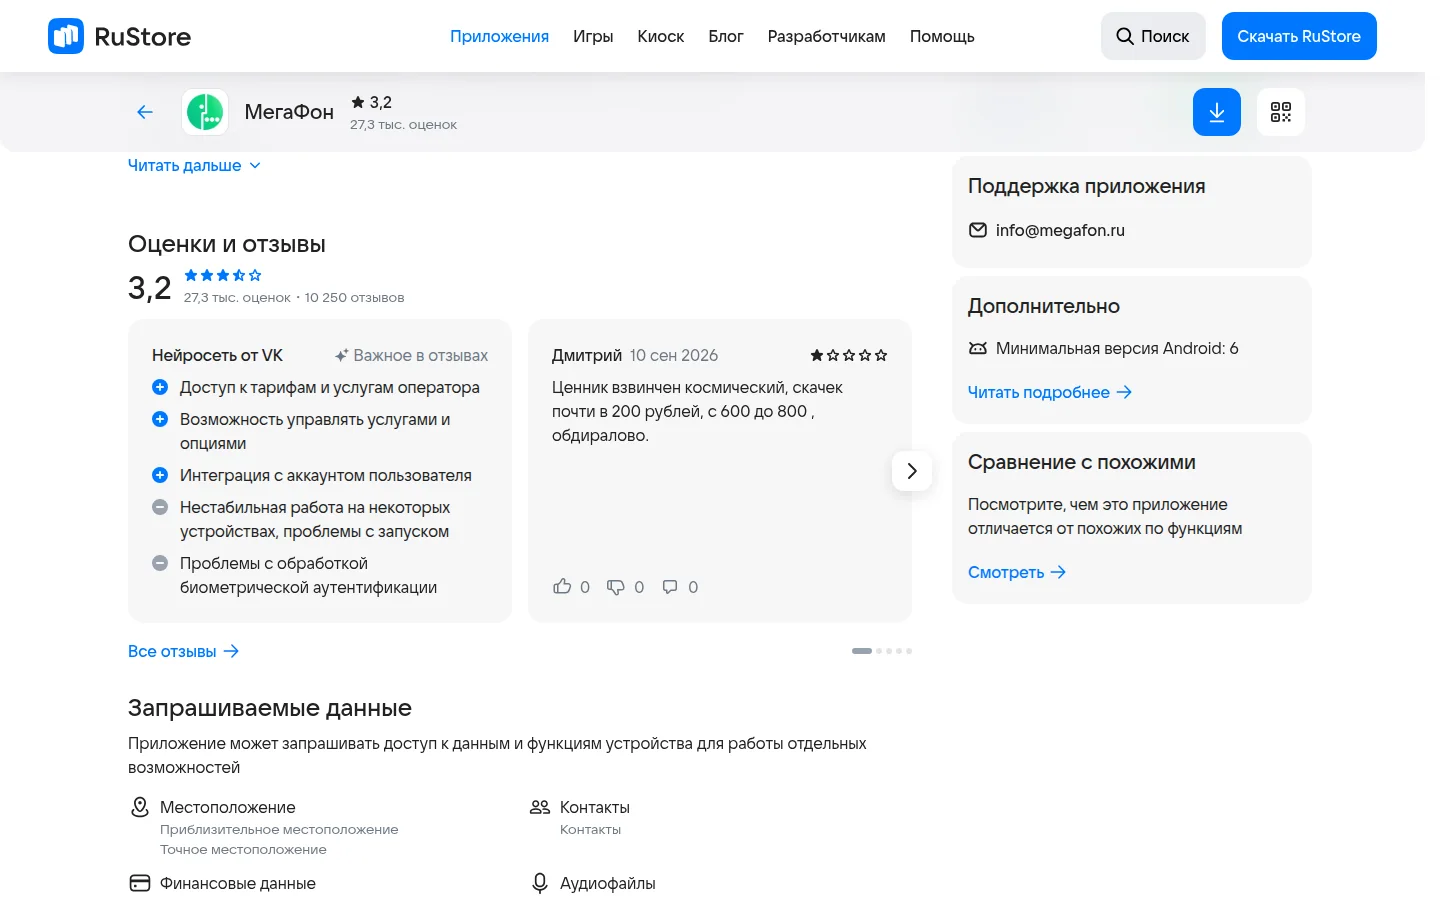This screenshot has width=1440, height=900.
Task: Click minus icon for Проблемы с обработкой
Action: tap(160, 563)
